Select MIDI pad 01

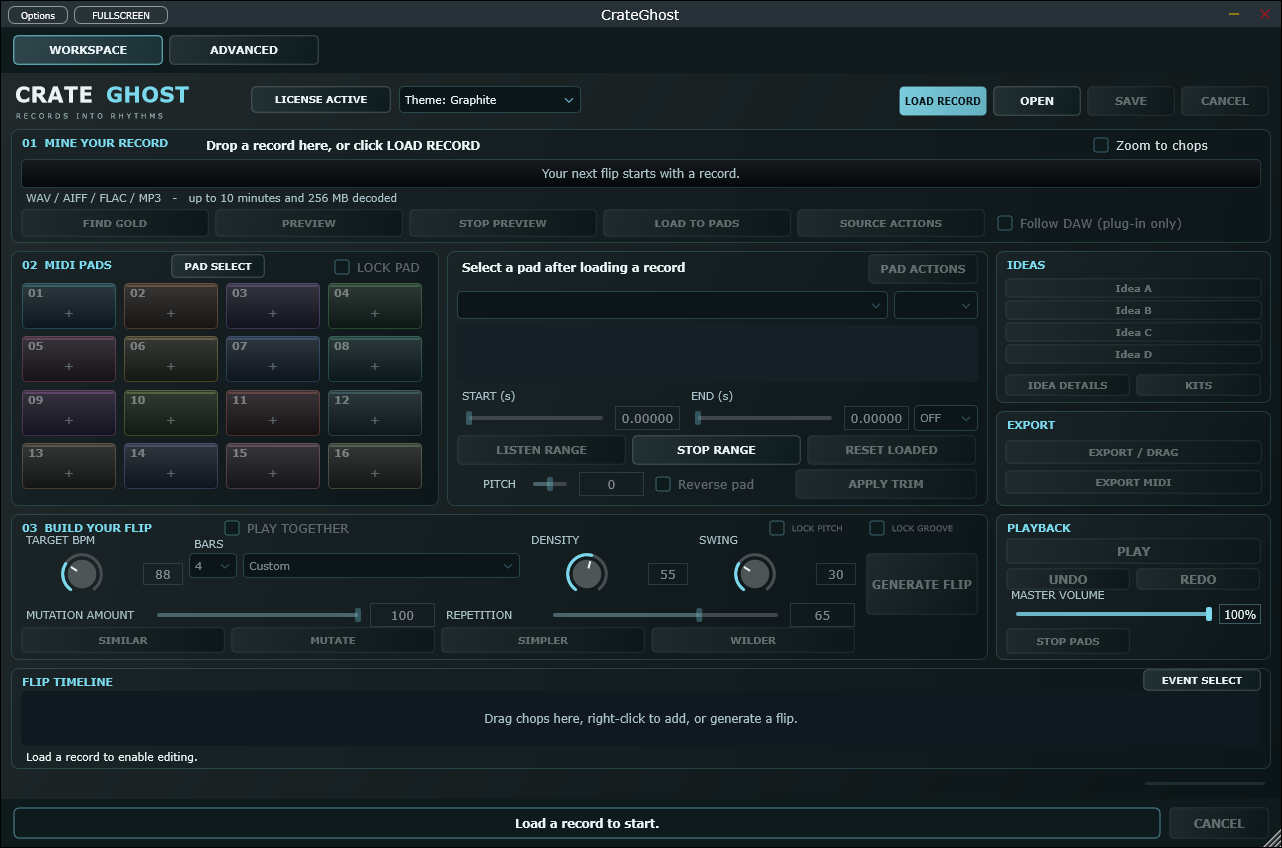point(69,306)
